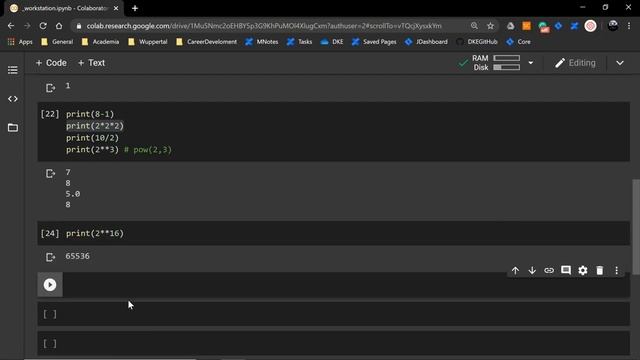
Task: Open the Editing mode menu
Action: tap(575, 63)
